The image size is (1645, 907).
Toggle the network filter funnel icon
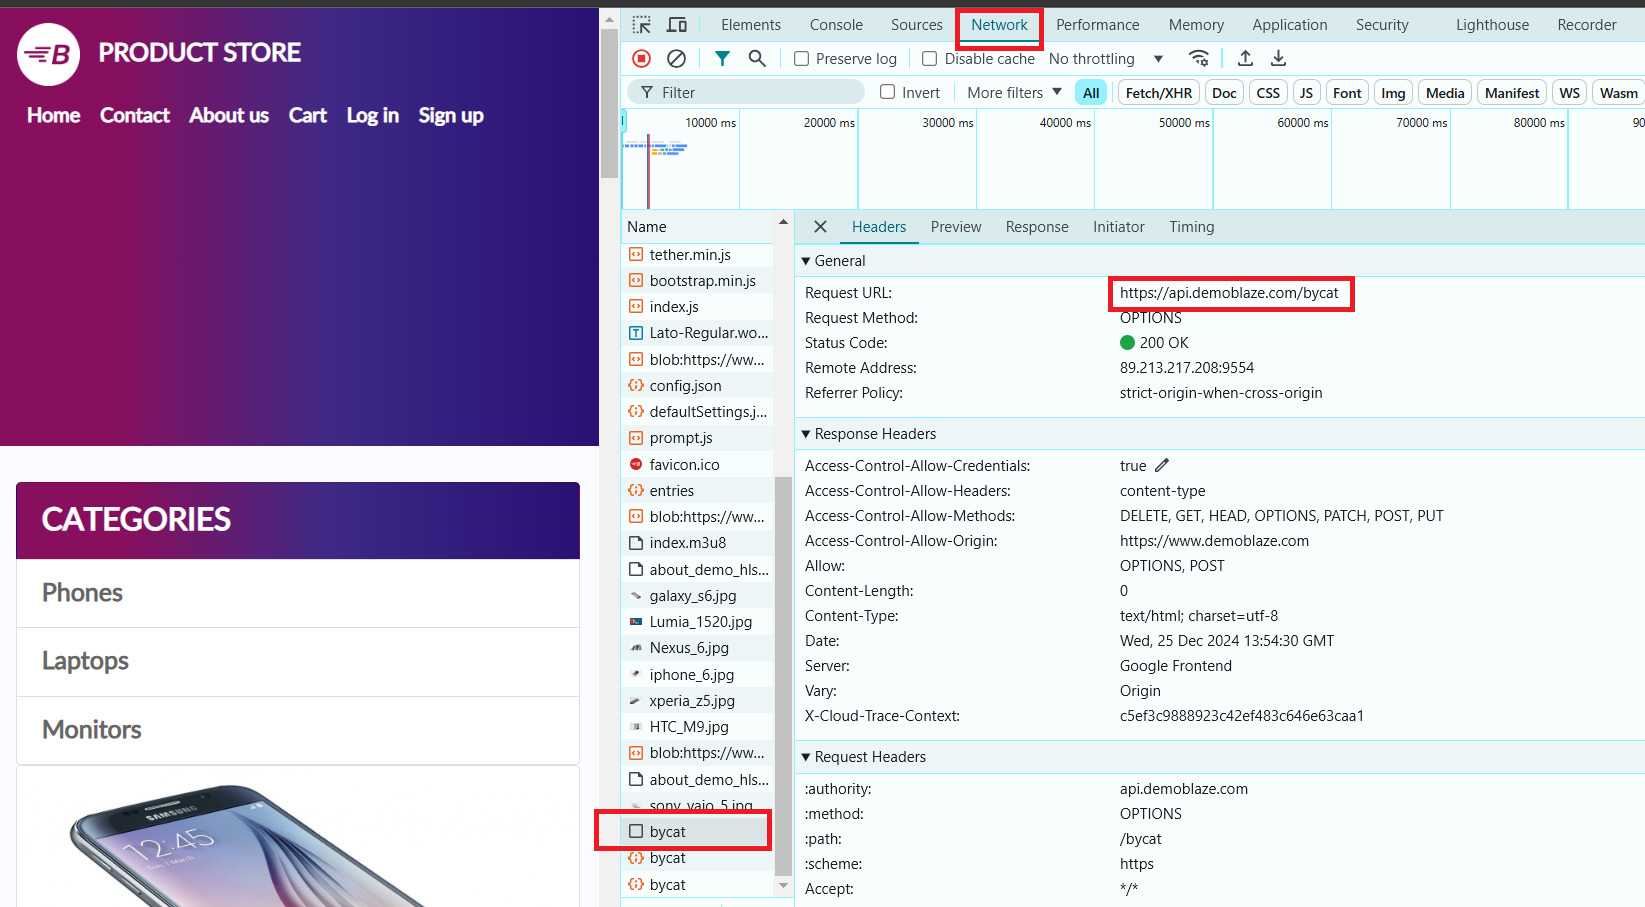coord(722,59)
